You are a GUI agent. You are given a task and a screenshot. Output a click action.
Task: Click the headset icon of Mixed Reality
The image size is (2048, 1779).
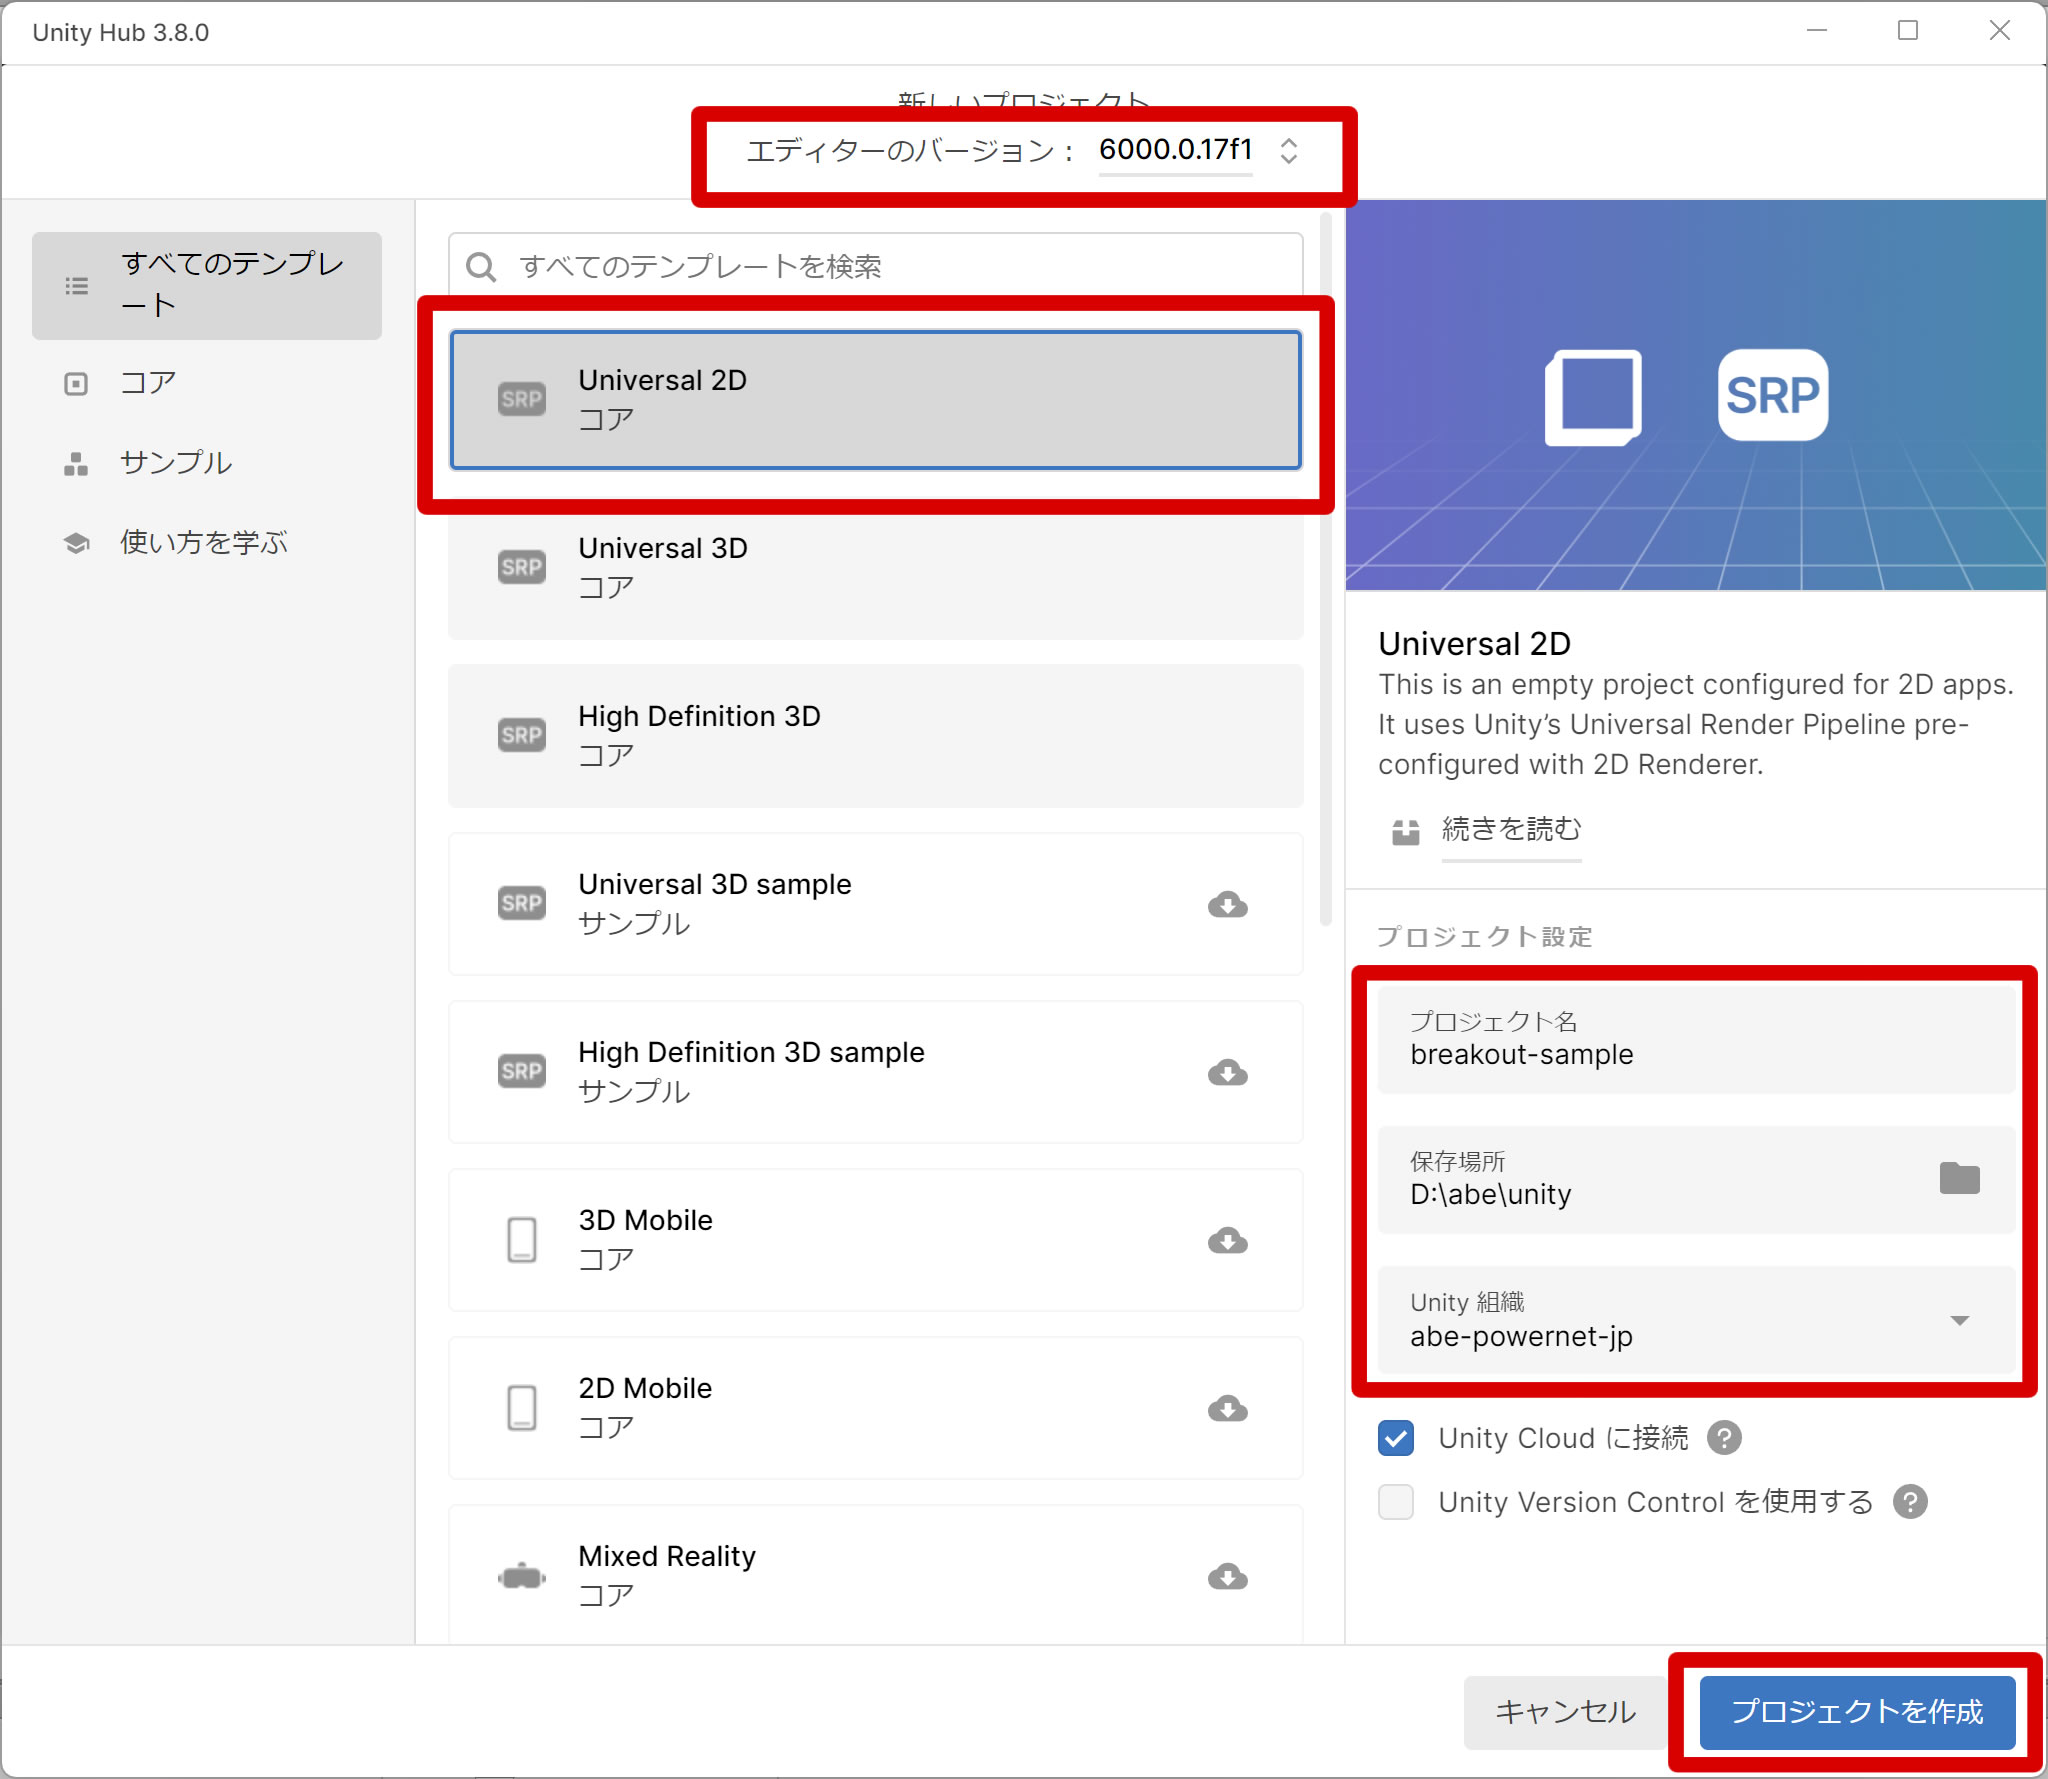[522, 1577]
